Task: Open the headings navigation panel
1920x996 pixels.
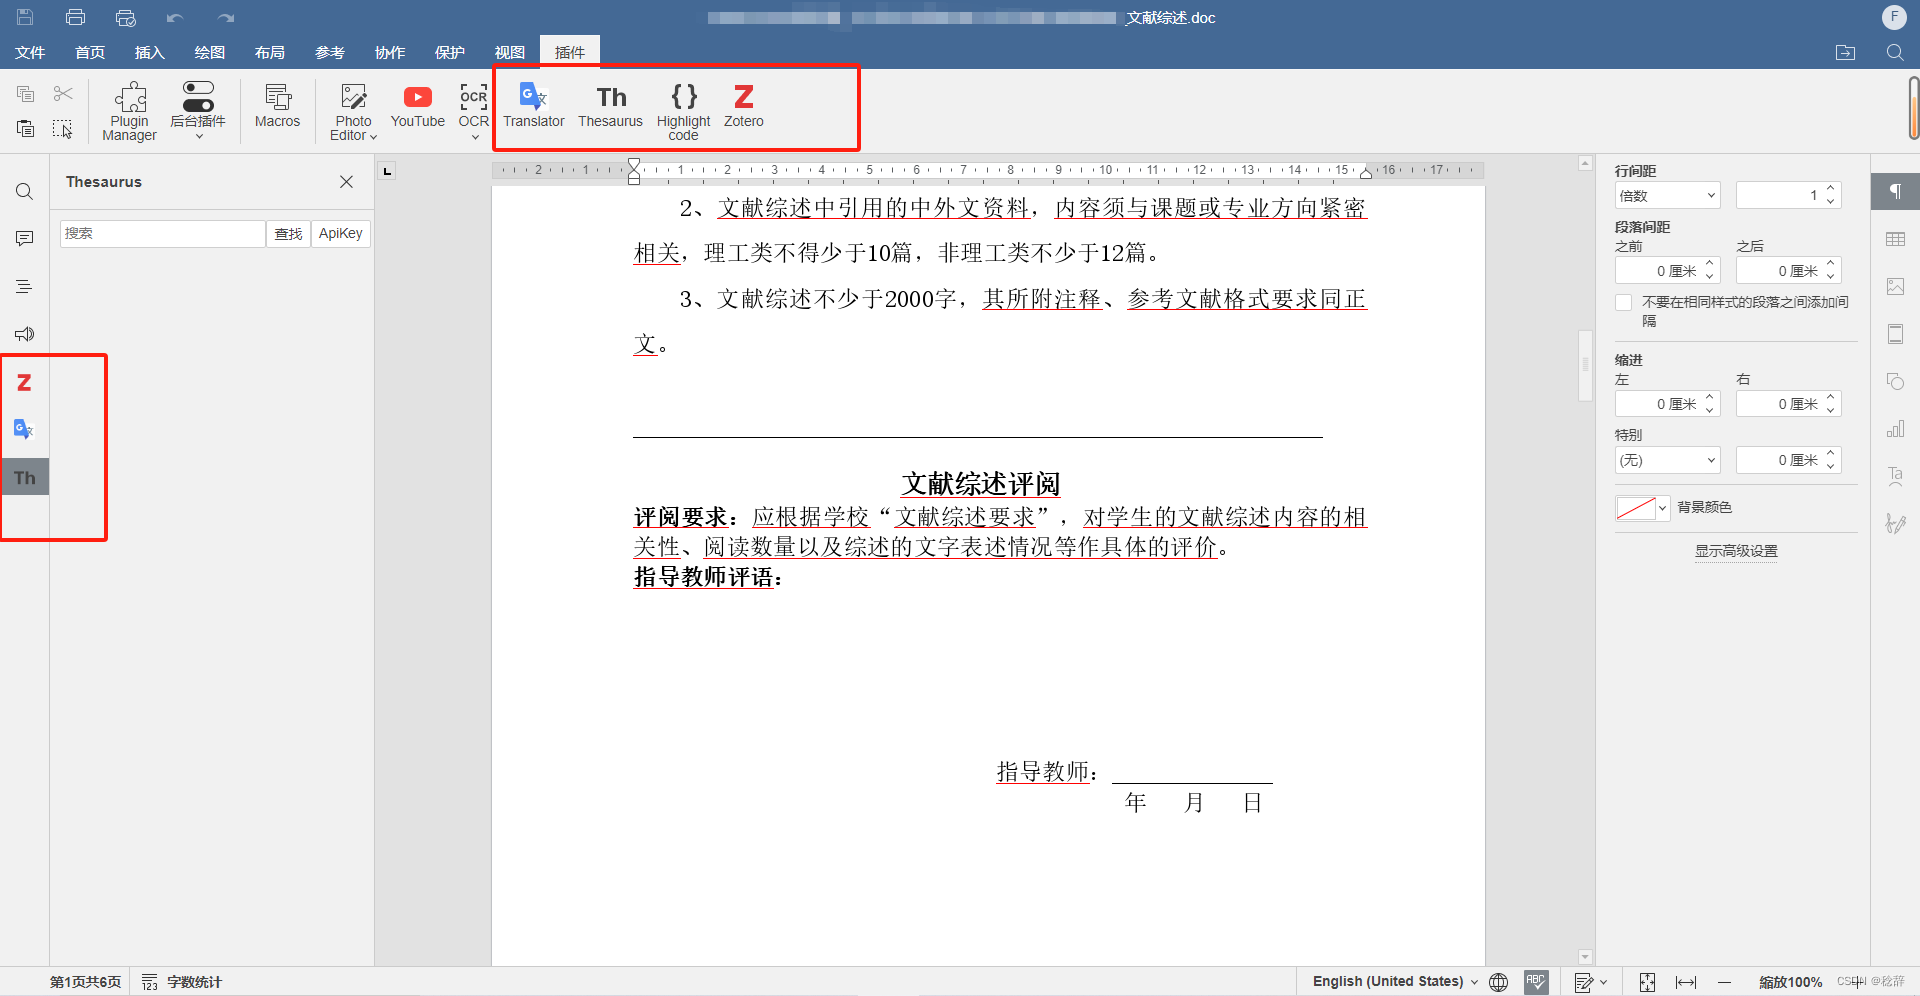Action: 25,286
